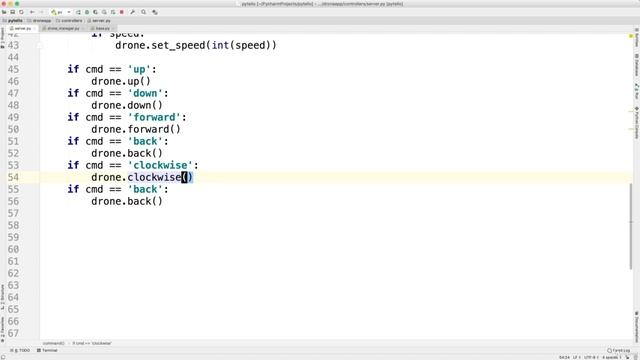This screenshot has height=360, width=640.
Task: Navigate forward with the right arrow
Action: (x=41, y=12)
